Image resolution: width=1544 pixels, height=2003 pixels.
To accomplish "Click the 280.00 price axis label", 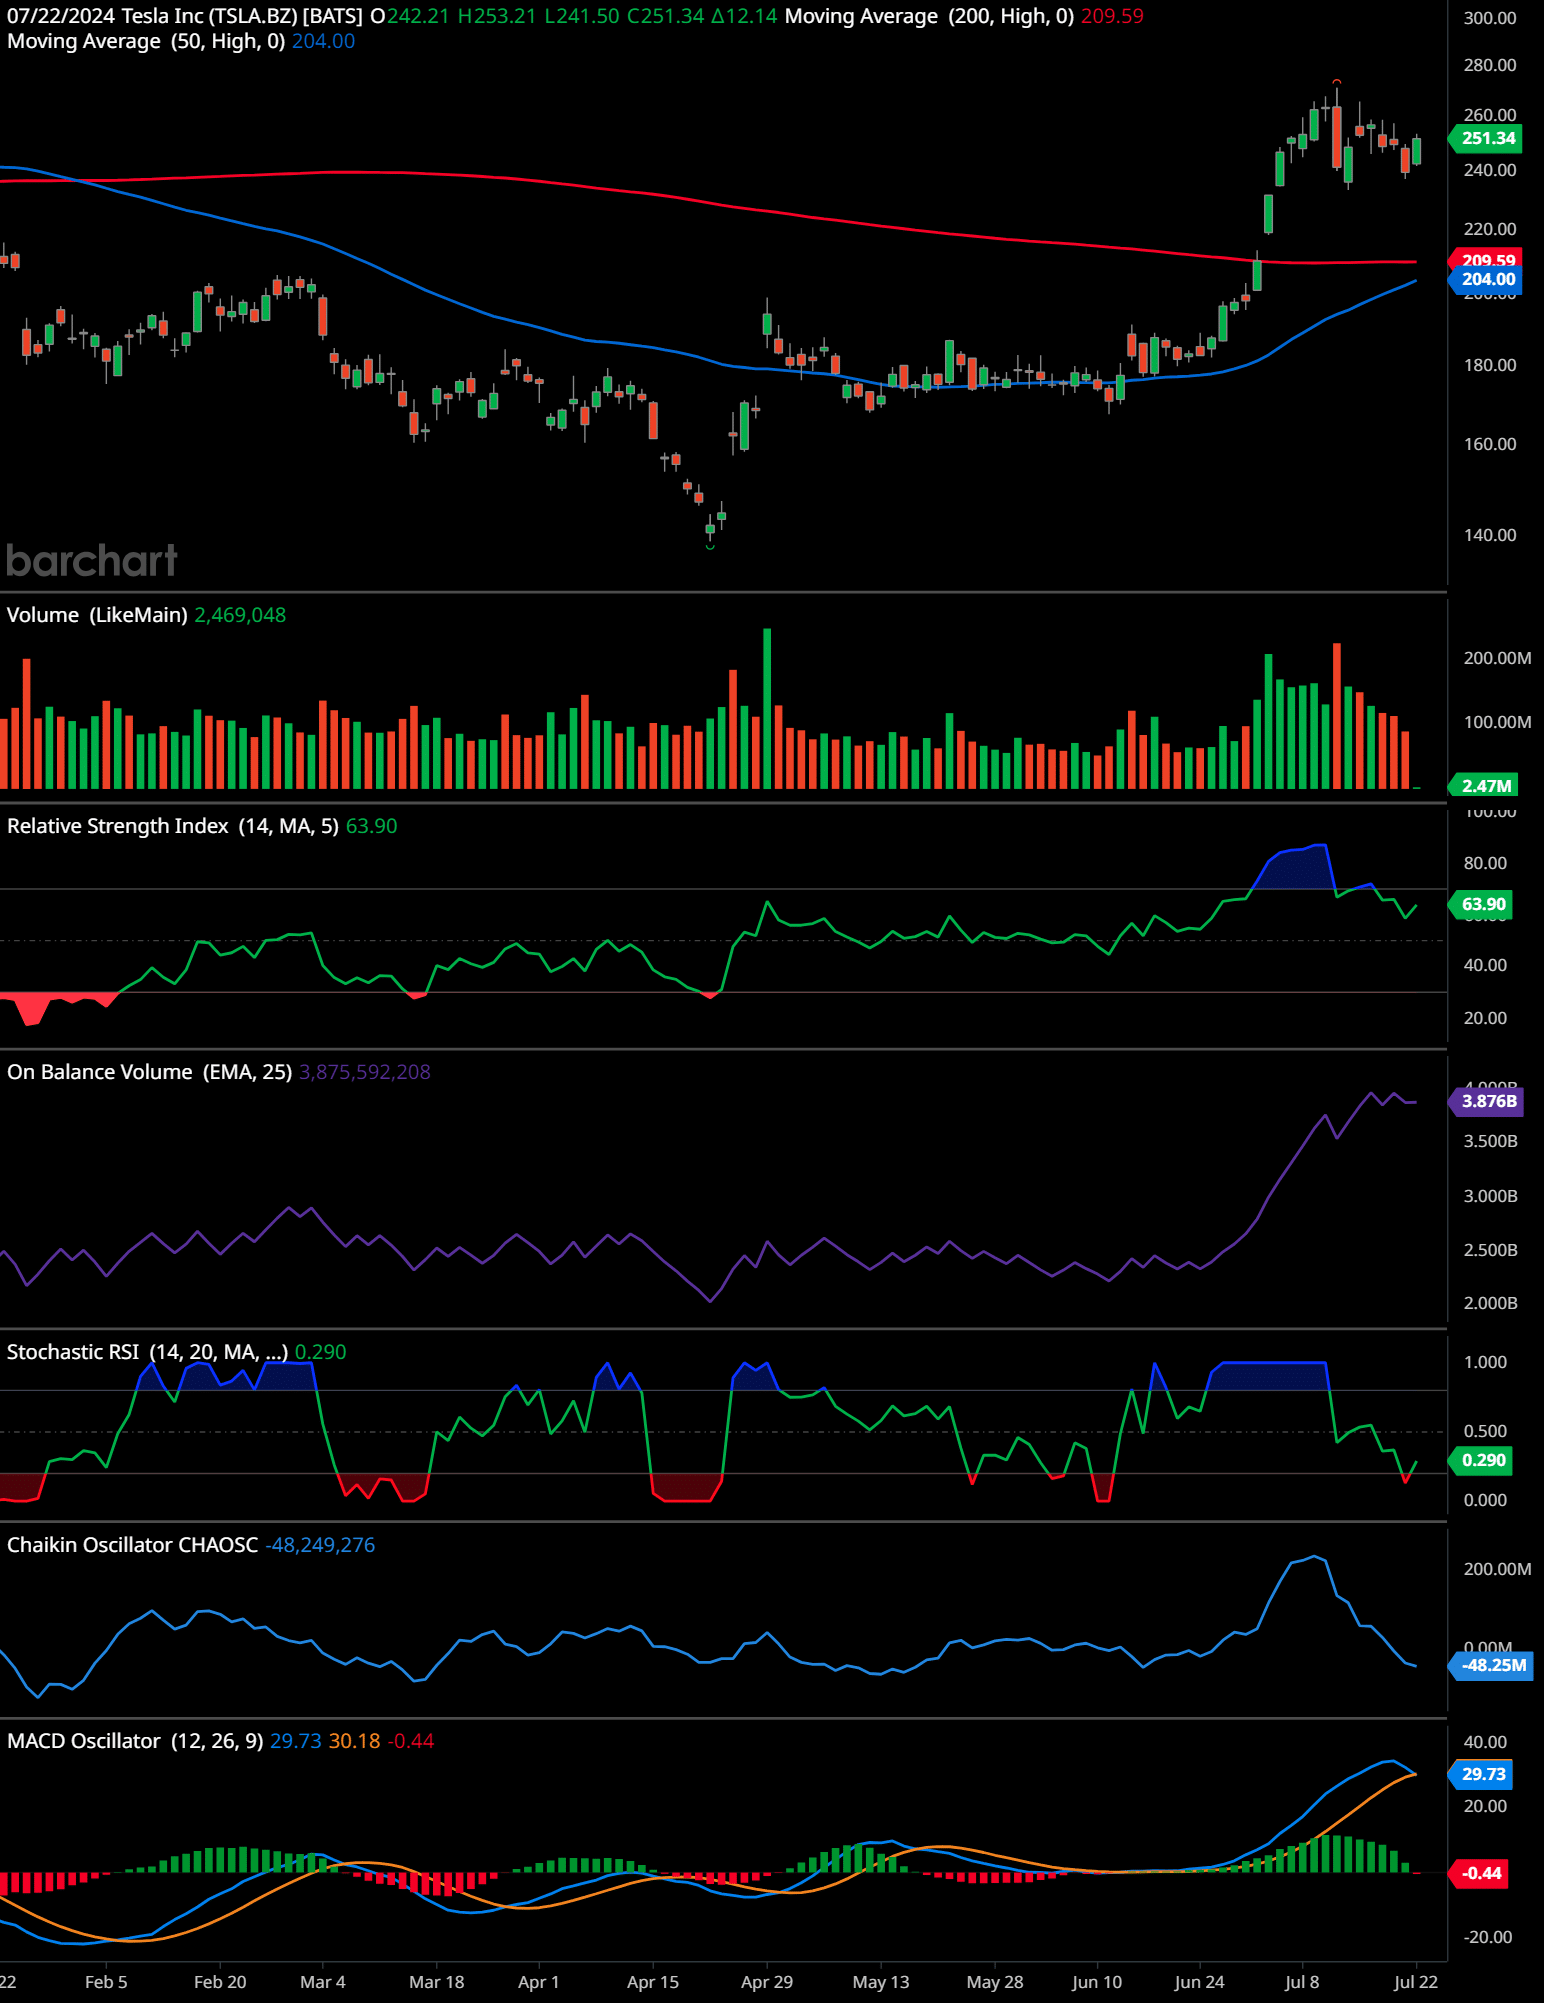I will (x=1490, y=65).
